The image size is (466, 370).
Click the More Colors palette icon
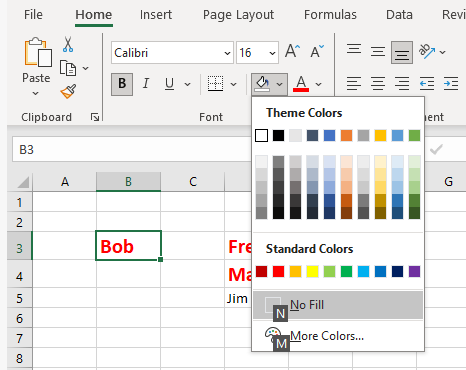tap(273, 334)
